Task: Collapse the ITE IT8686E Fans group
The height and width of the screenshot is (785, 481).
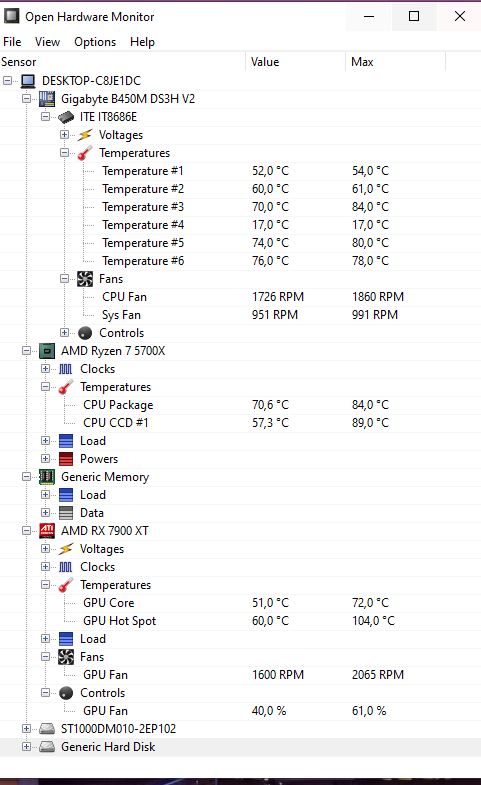Action: click(65, 278)
